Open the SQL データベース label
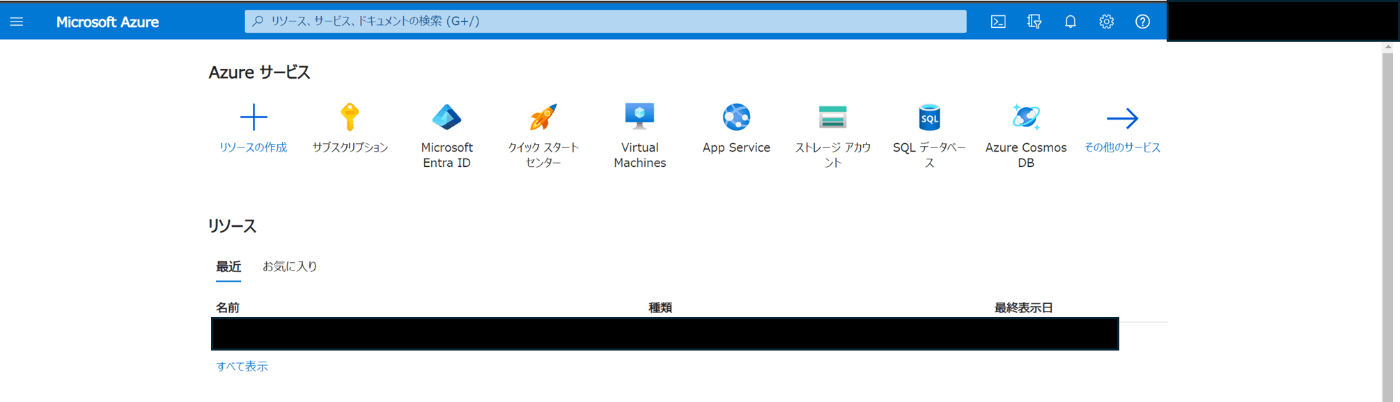 pos(929,155)
